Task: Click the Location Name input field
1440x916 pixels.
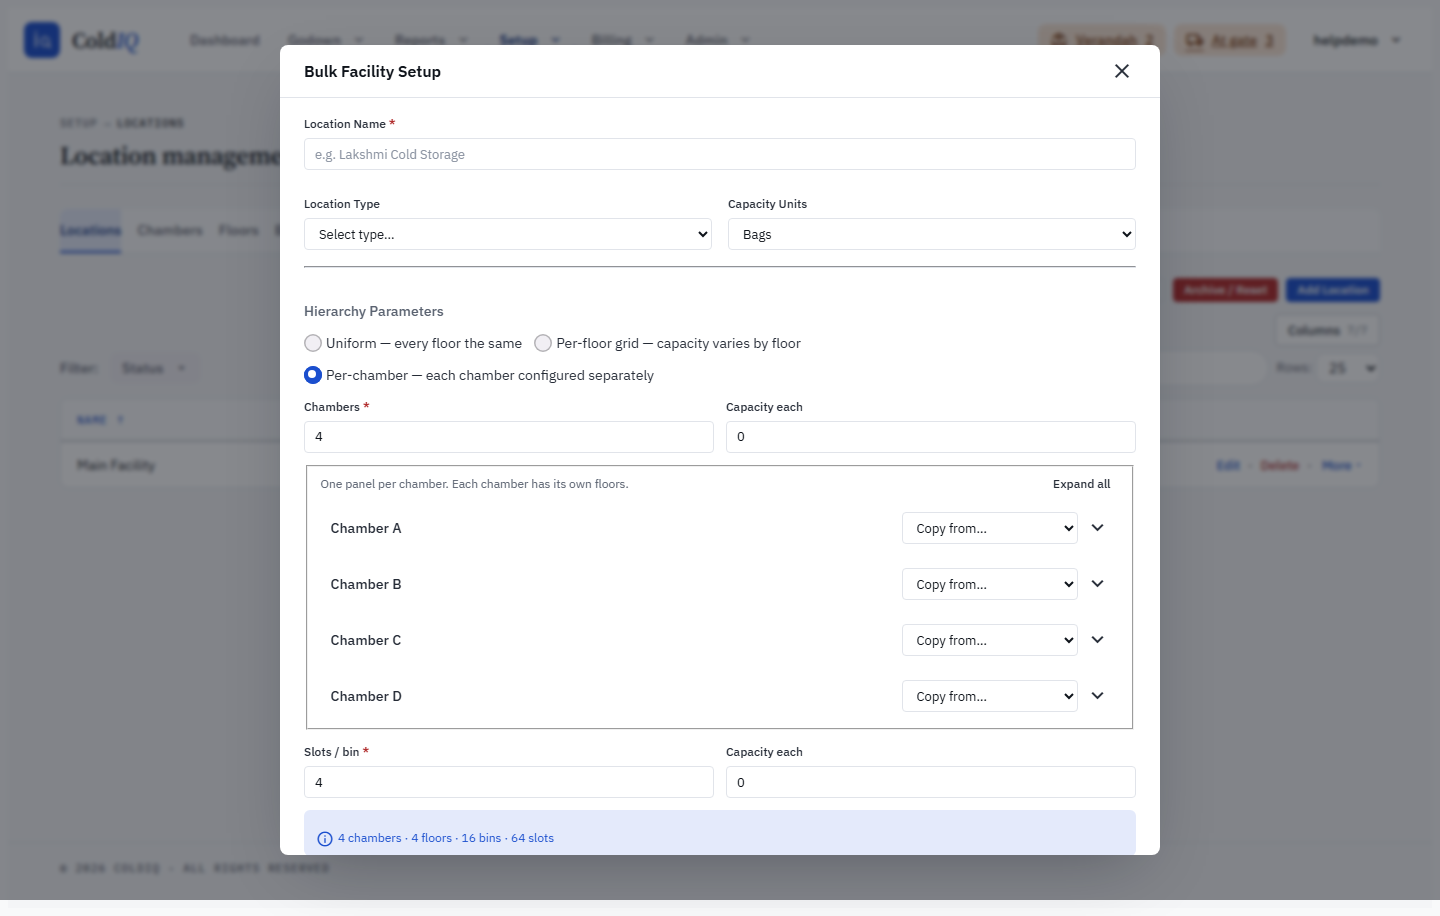Action: click(x=720, y=154)
